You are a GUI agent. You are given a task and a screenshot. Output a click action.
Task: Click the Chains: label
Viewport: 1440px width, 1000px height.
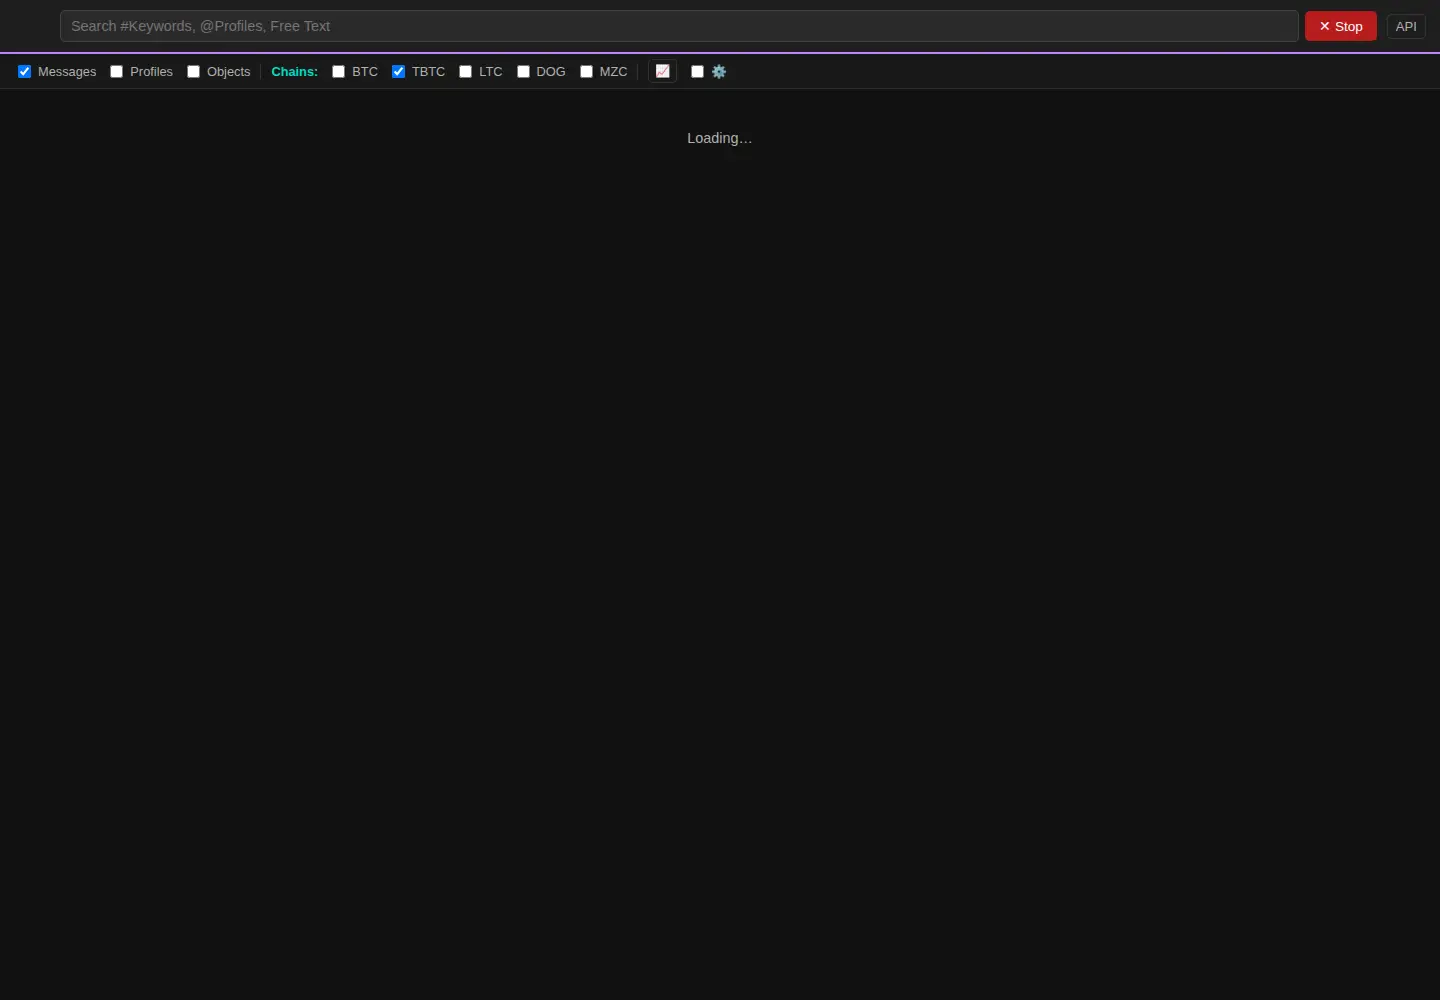294,71
